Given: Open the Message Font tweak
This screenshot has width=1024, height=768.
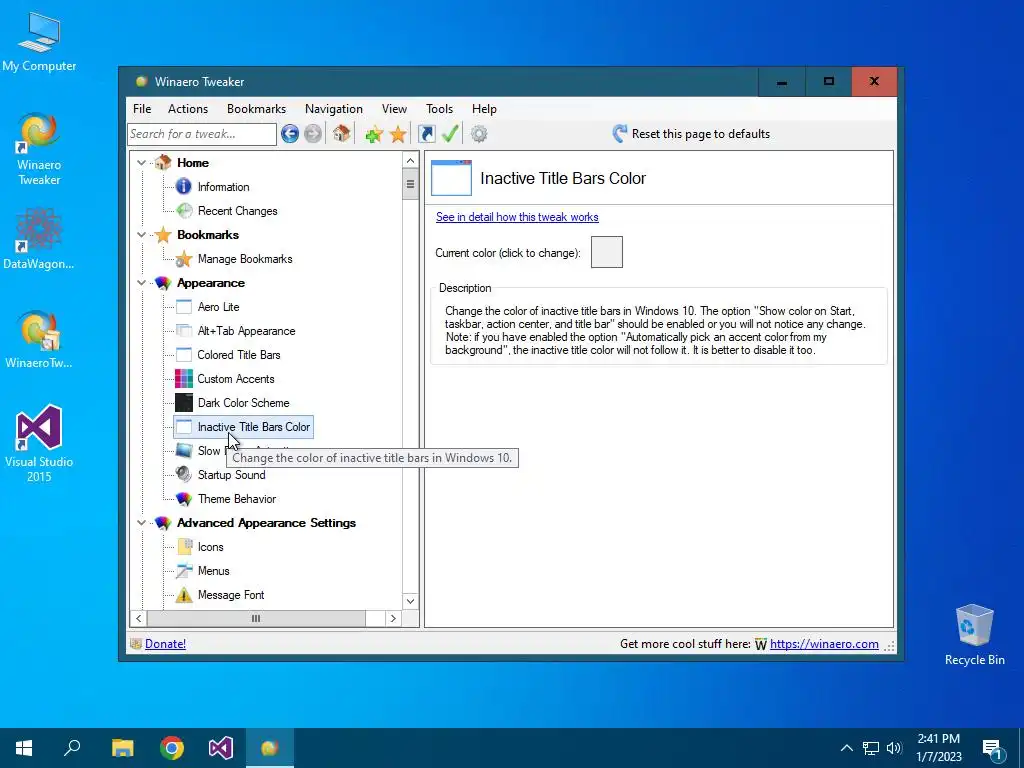Looking at the screenshot, I should (x=231, y=595).
